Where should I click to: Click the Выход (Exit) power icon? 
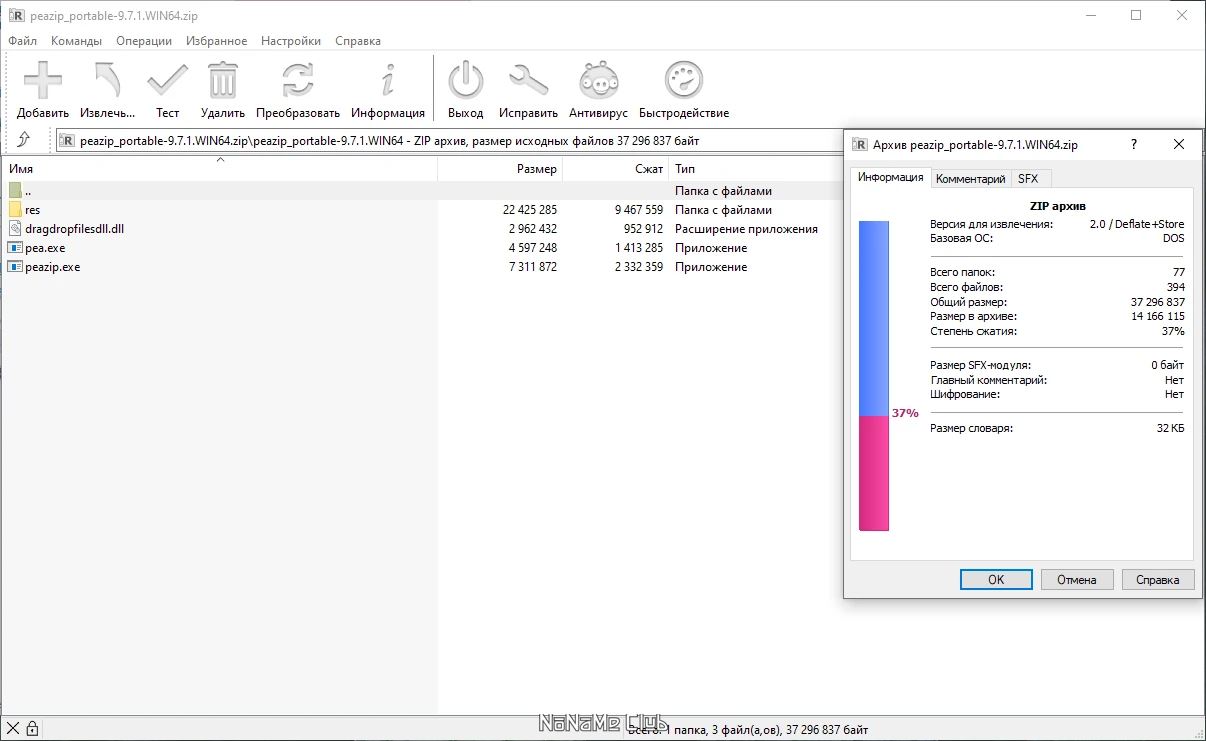[x=465, y=81]
